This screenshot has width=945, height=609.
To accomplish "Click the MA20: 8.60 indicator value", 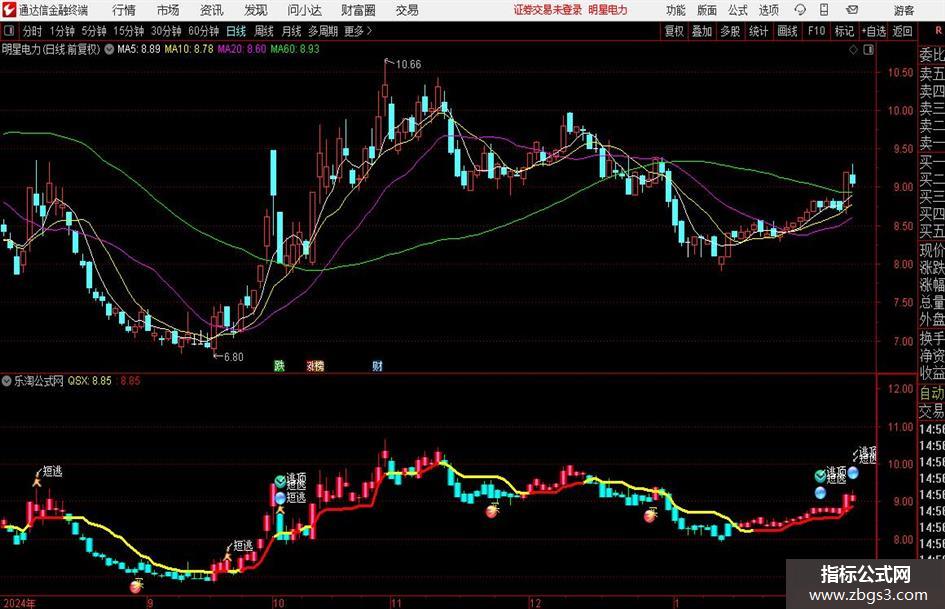I will coord(242,49).
